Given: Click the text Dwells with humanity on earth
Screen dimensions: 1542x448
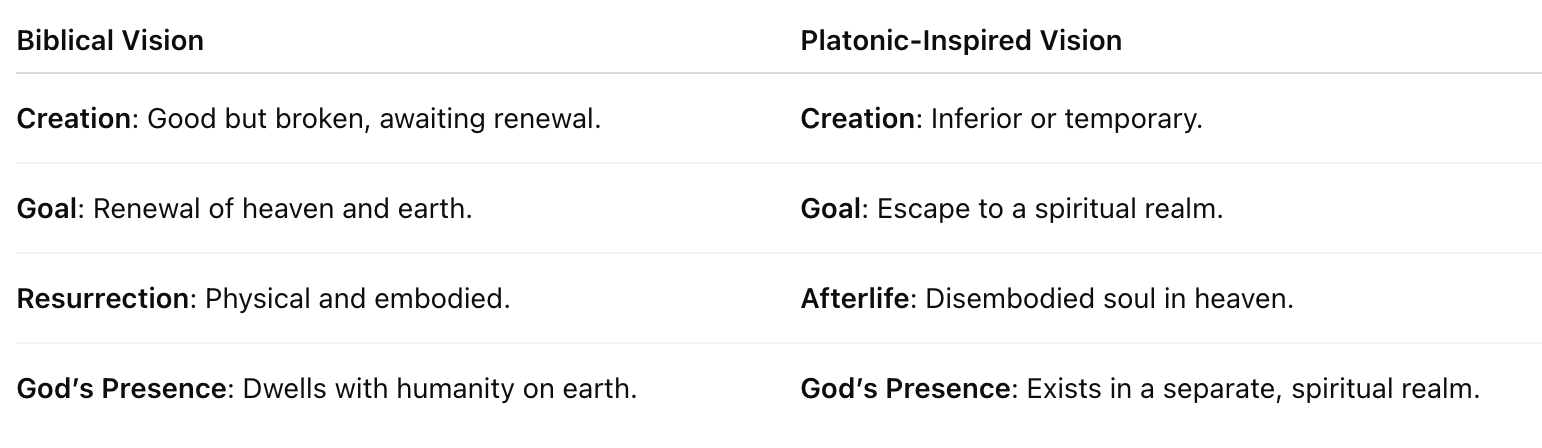Looking at the screenshot, I should [439, 389].
